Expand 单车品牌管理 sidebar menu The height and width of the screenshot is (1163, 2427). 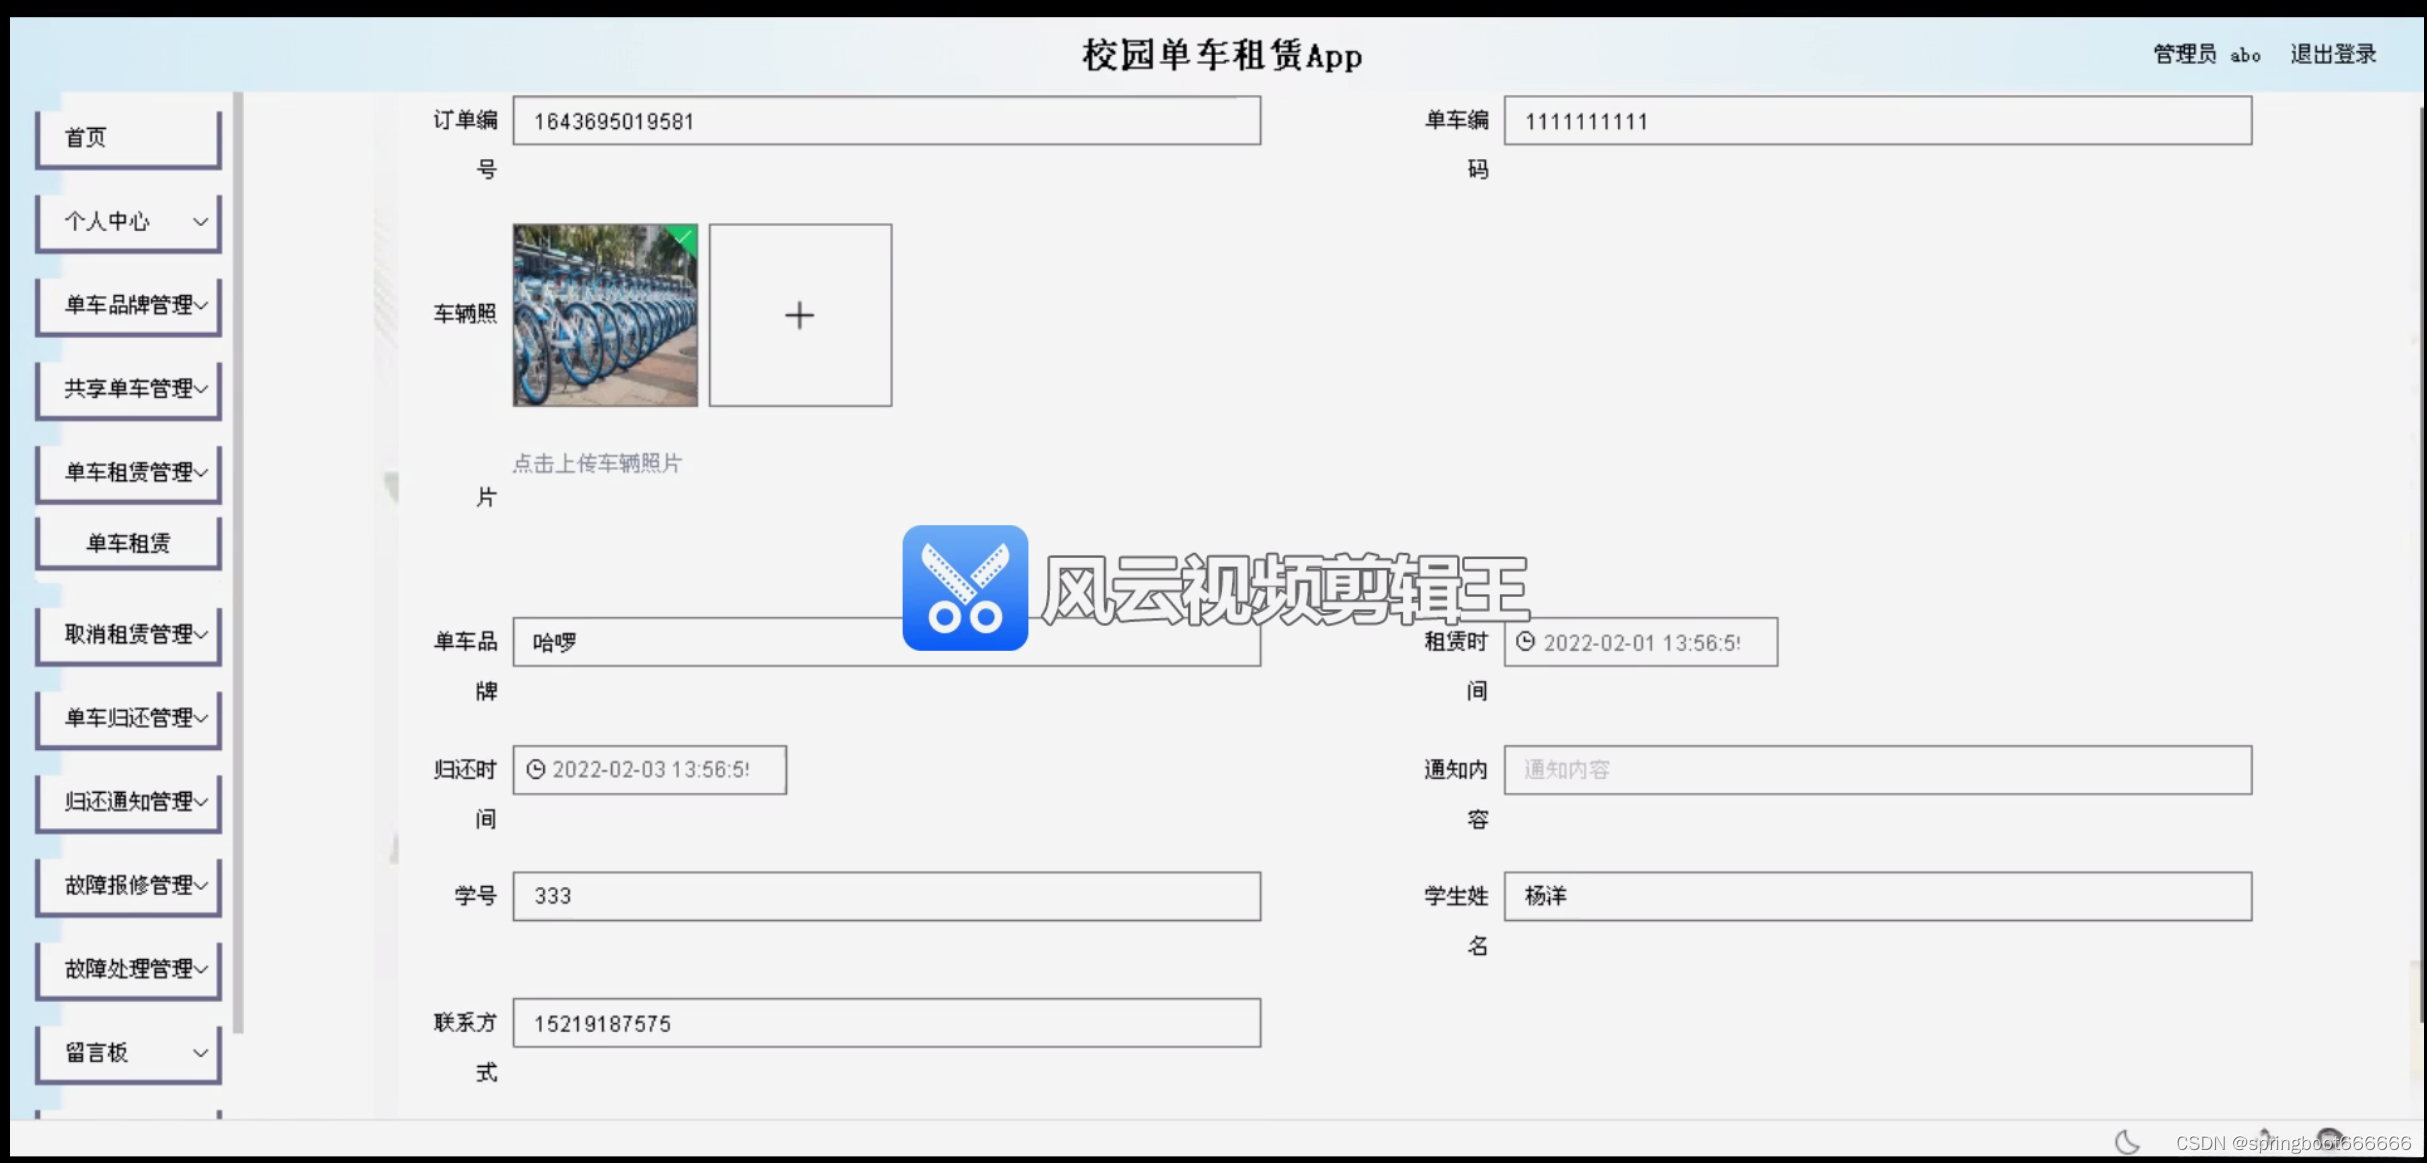click(128, 305)
